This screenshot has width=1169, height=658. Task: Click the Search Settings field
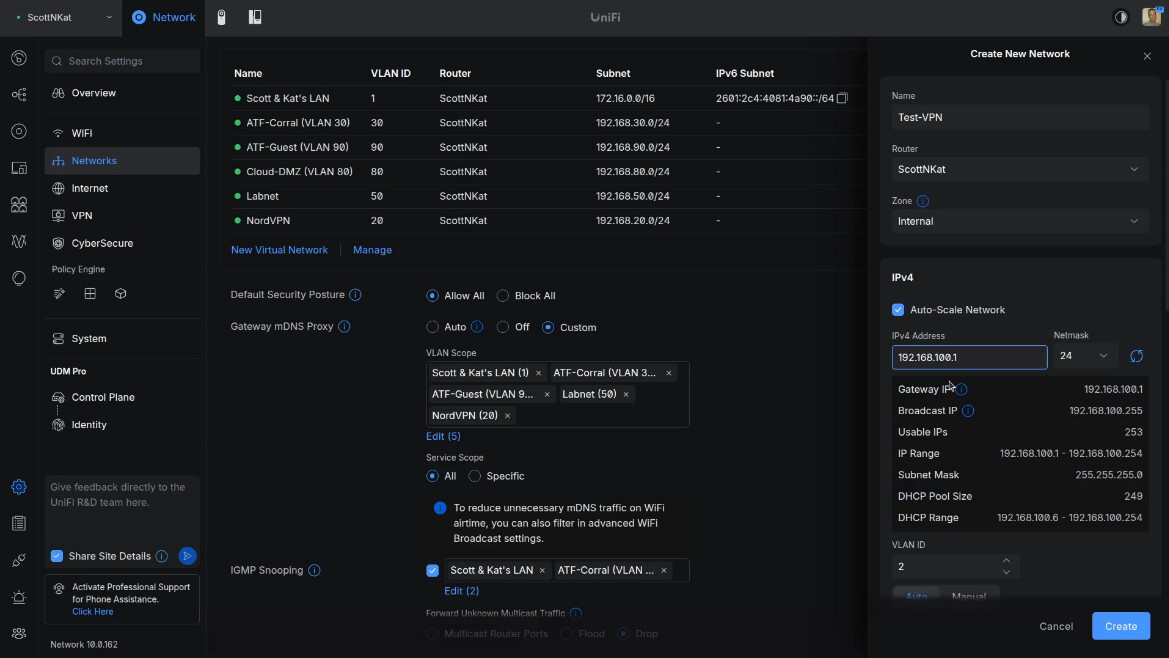click(x=122, y=61)
